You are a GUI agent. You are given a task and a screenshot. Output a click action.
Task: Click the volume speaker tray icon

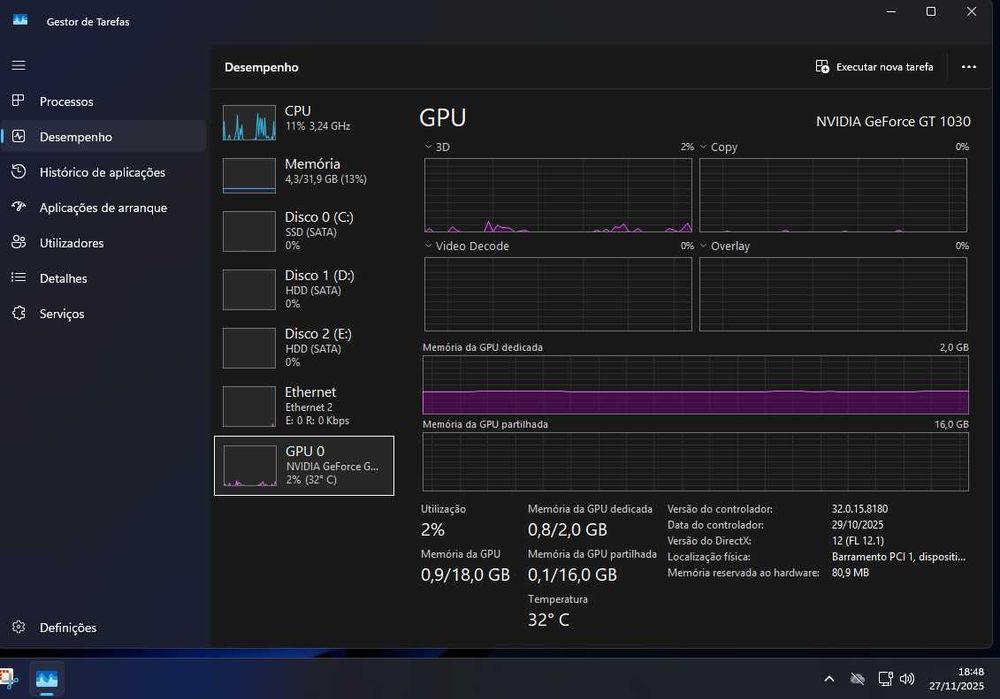(x=906, y=679)
